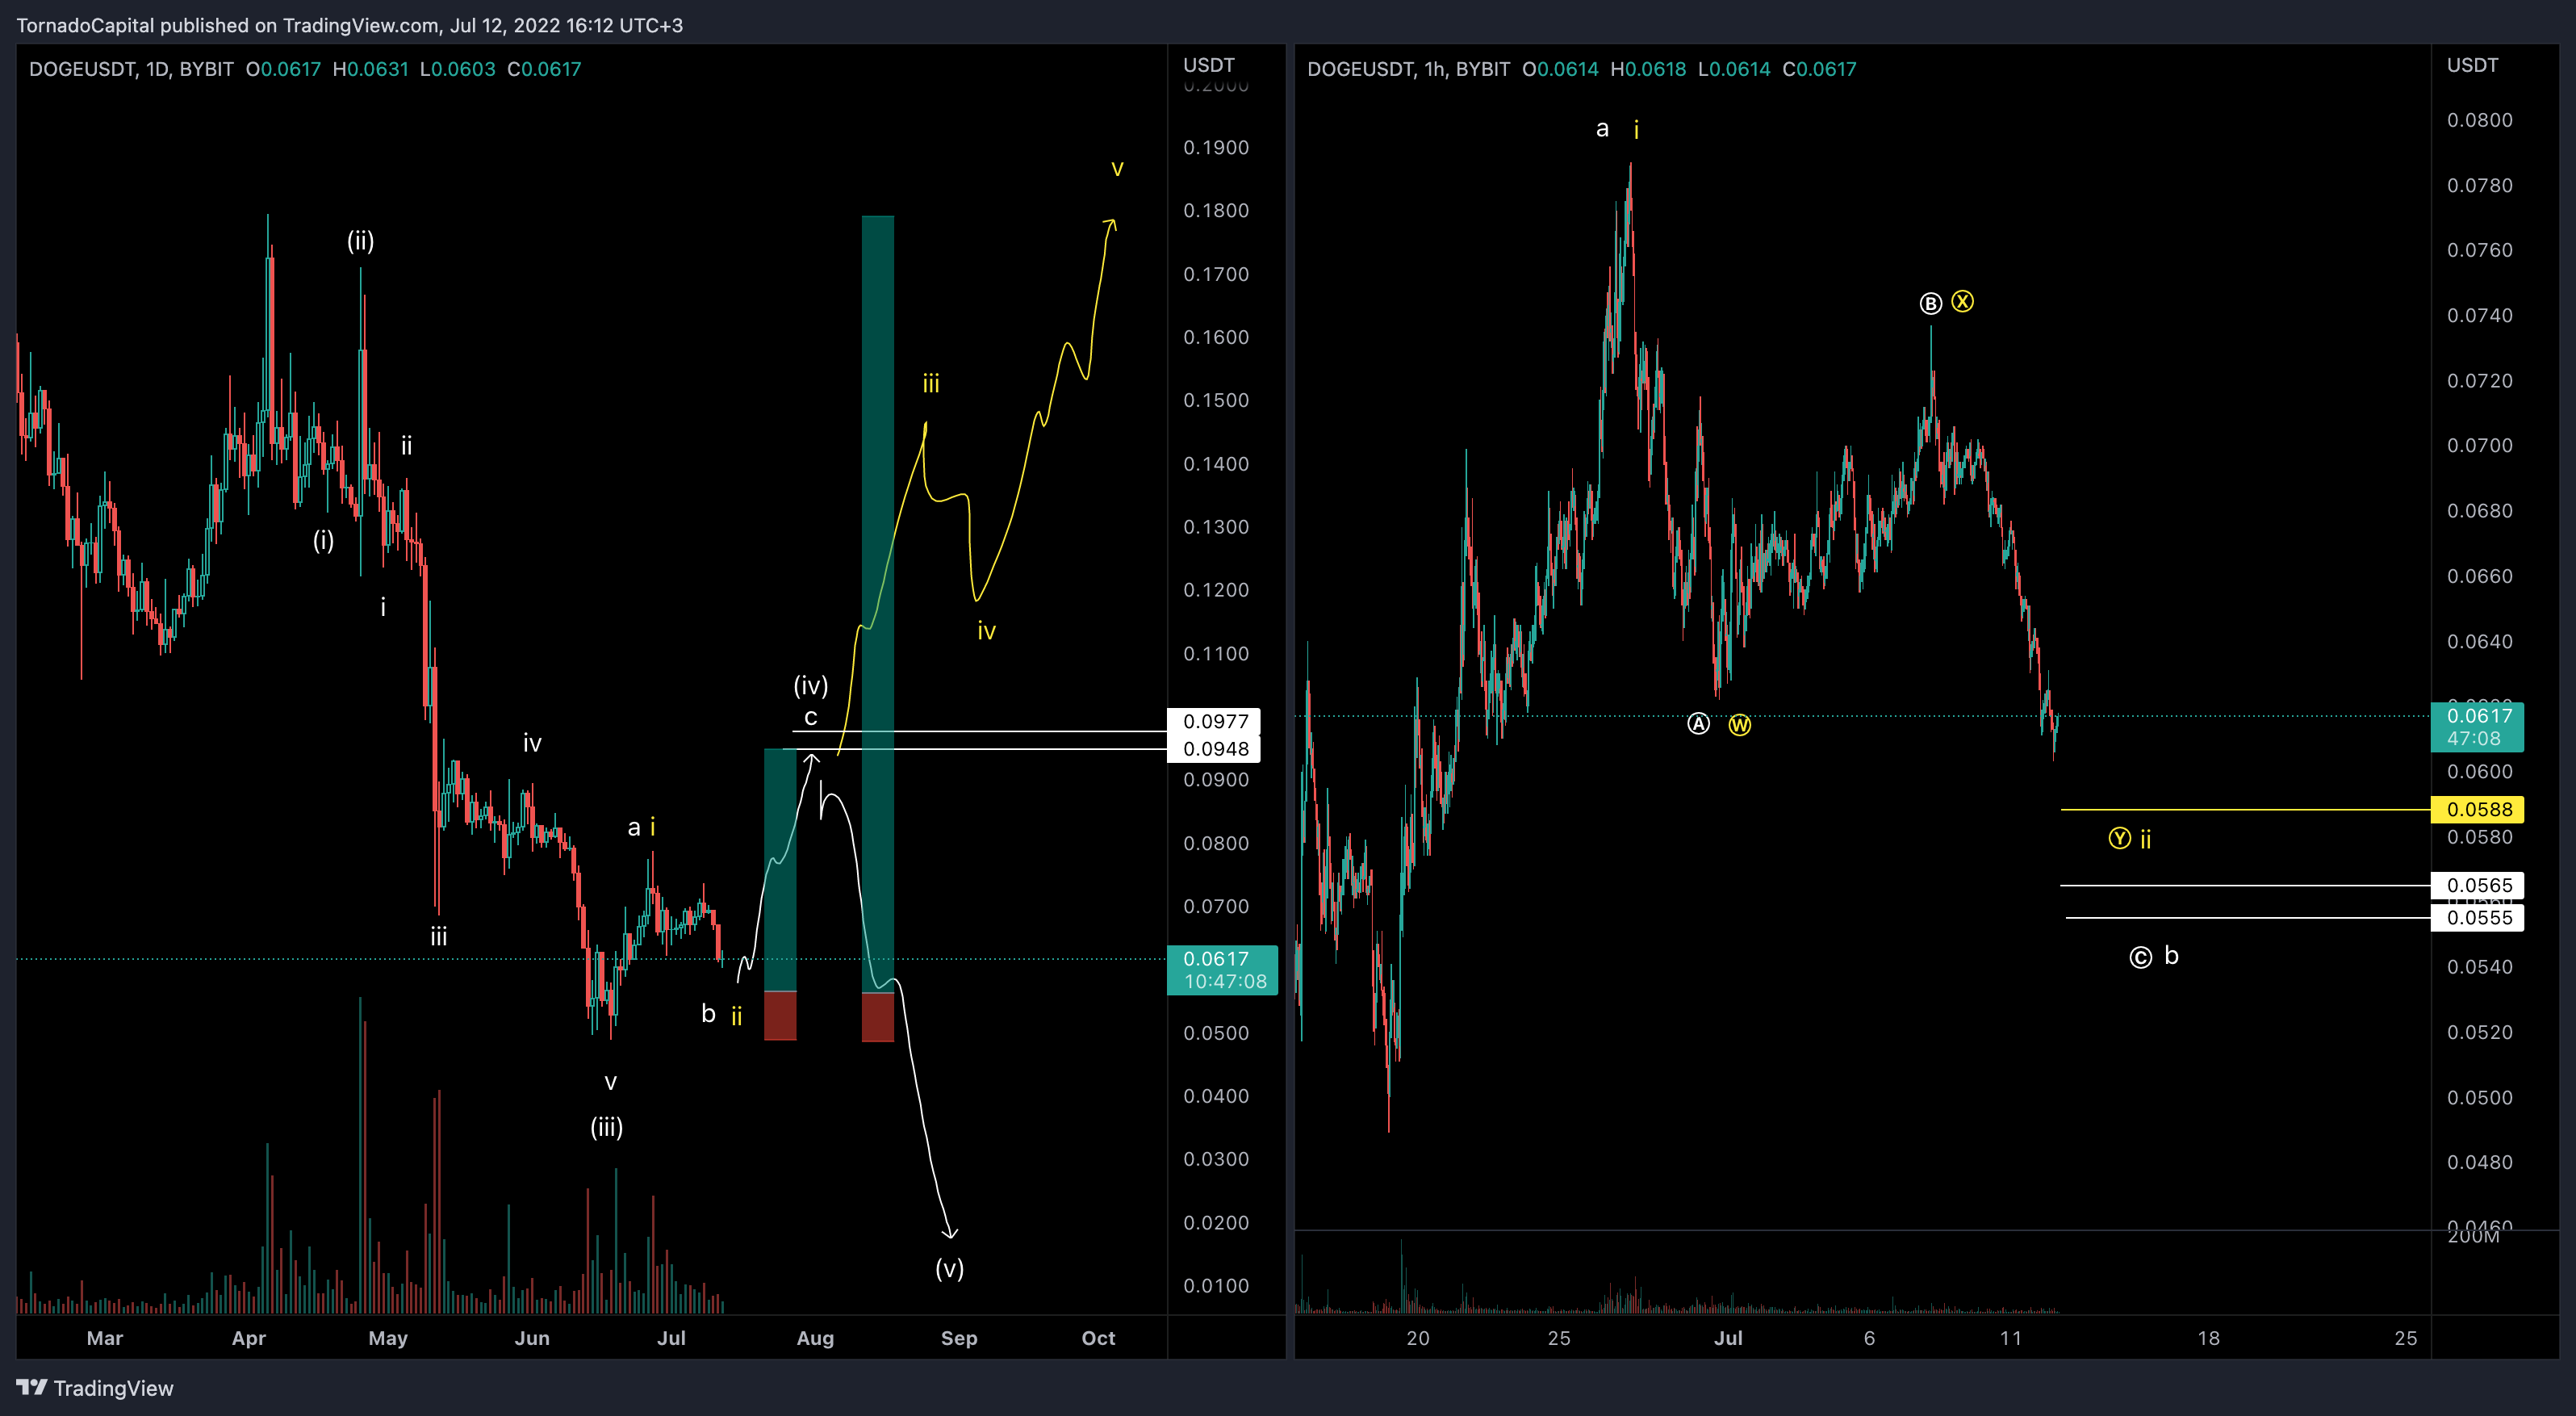Click the (iv) wave label above c
The image size is (2576, 1416).
point(811,685)
